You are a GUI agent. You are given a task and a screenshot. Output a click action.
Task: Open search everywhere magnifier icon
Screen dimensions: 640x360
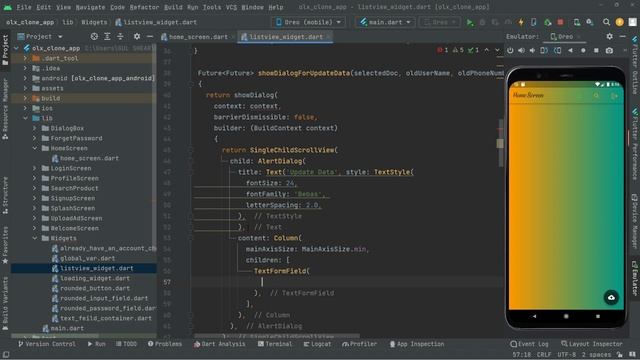click(607, 22)
